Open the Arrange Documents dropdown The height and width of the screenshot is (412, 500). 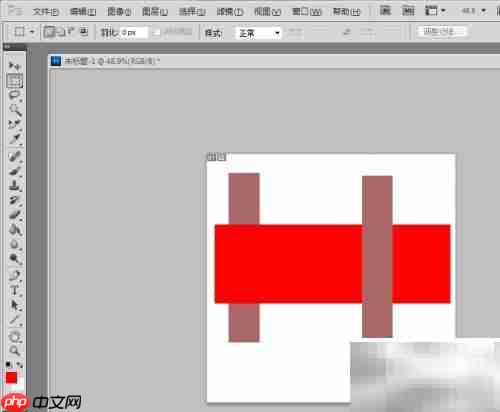[435, 11]
